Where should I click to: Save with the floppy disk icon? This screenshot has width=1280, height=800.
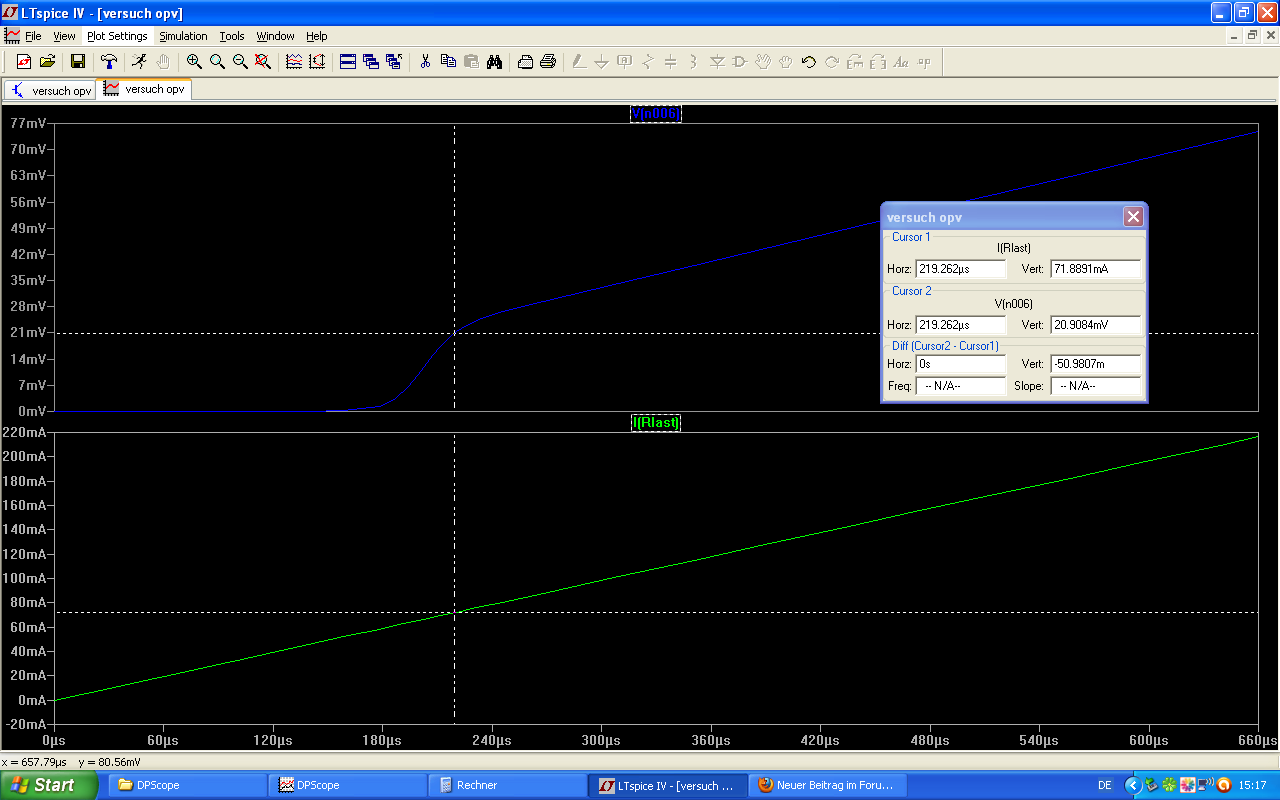78,62
